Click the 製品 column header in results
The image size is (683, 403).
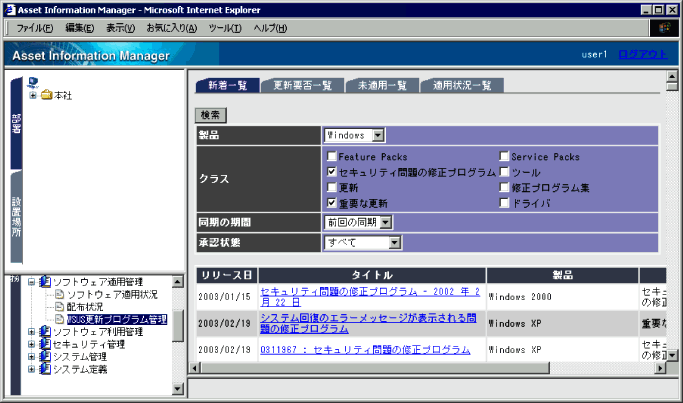point(562,275)
